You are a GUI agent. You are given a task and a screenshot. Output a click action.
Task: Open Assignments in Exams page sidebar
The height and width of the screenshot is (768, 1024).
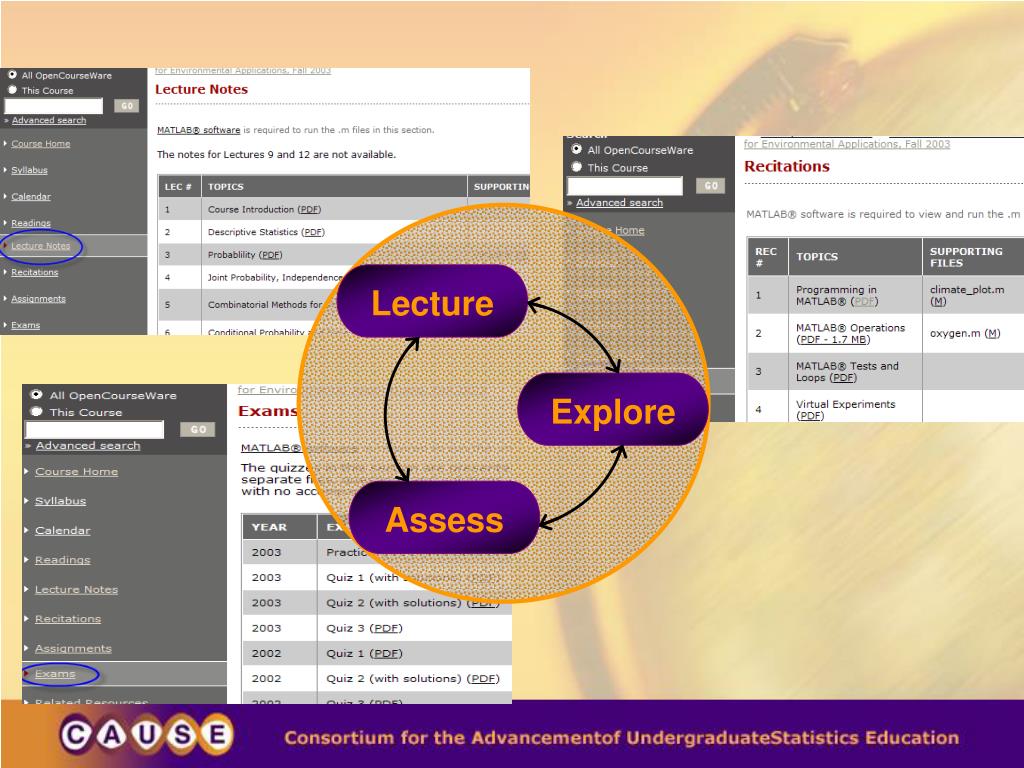pyautogui.click(x=73, y=648)
